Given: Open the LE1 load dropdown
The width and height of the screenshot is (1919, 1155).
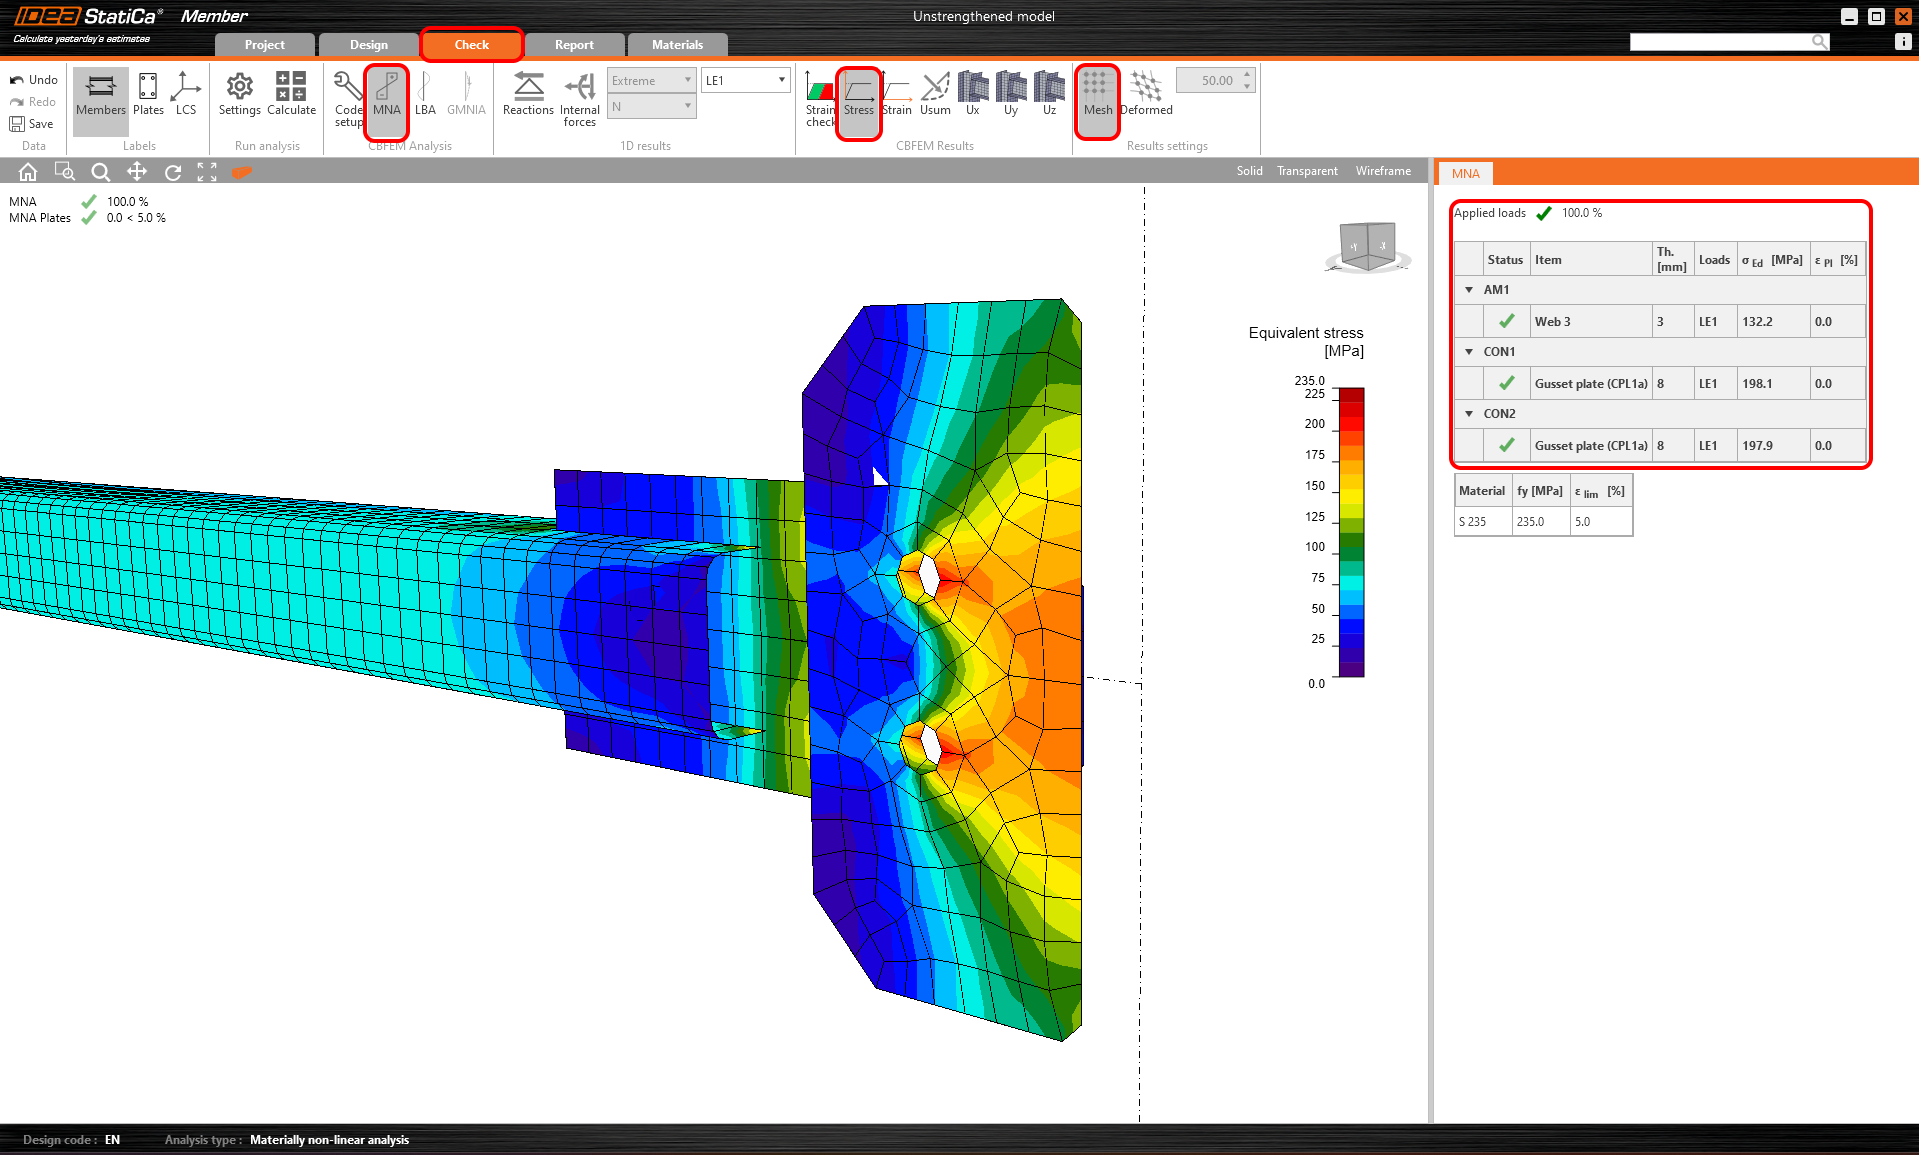Looking at the screenshot, I should [745, 80].
